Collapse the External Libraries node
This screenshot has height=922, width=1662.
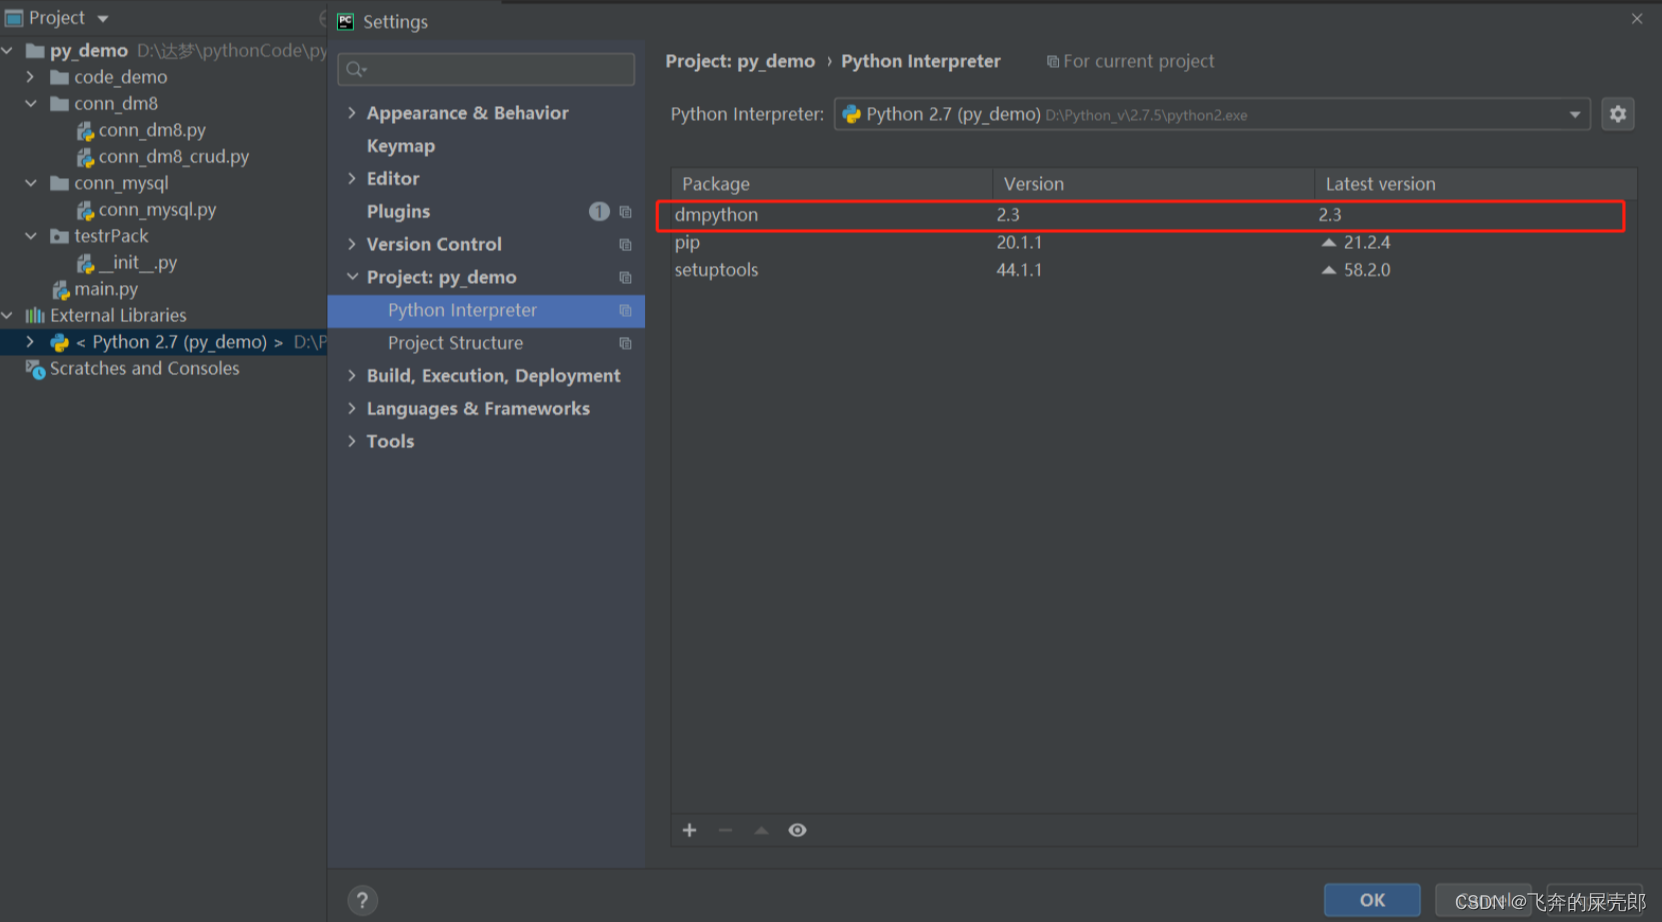pyautogui.click(x=8, y=315)
